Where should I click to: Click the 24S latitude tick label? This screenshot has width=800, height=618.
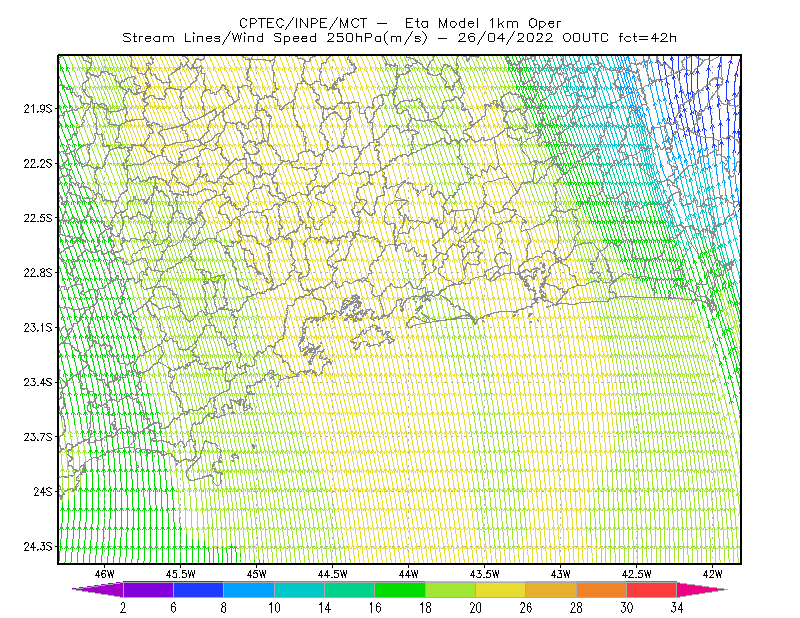[x=43, y=492]
